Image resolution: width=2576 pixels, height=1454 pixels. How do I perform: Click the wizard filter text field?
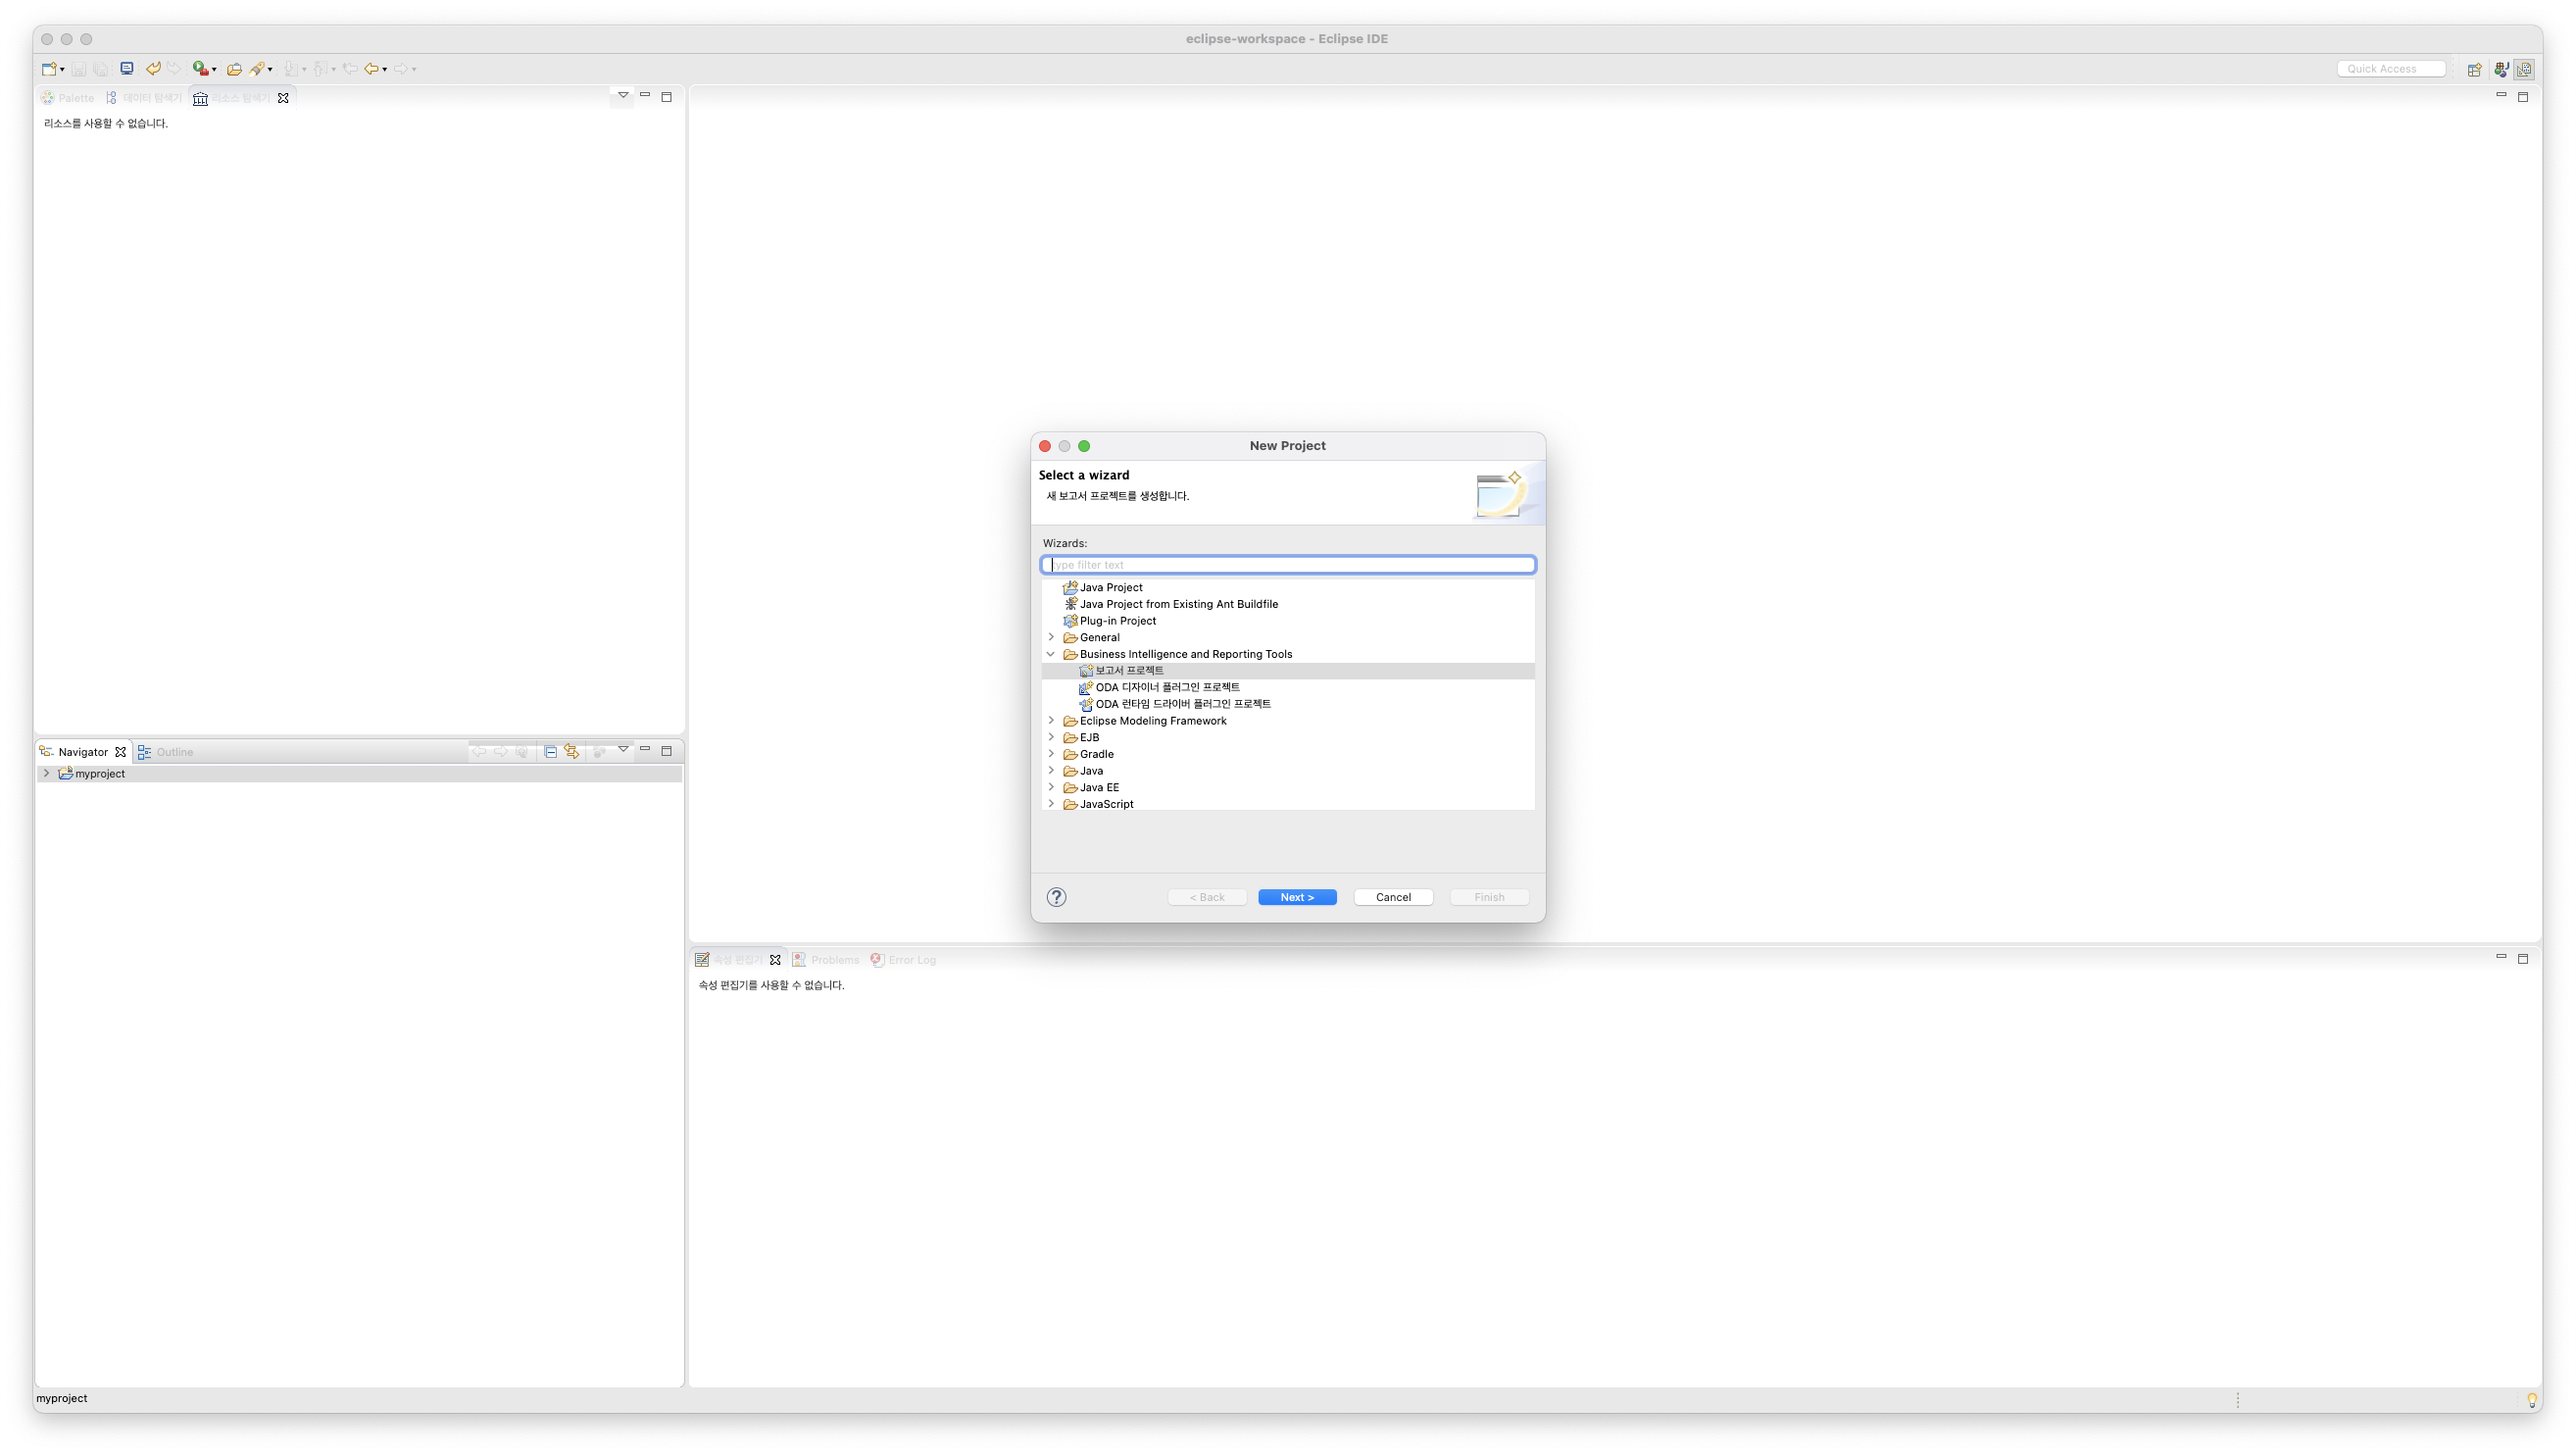[x=1288, y=565]
